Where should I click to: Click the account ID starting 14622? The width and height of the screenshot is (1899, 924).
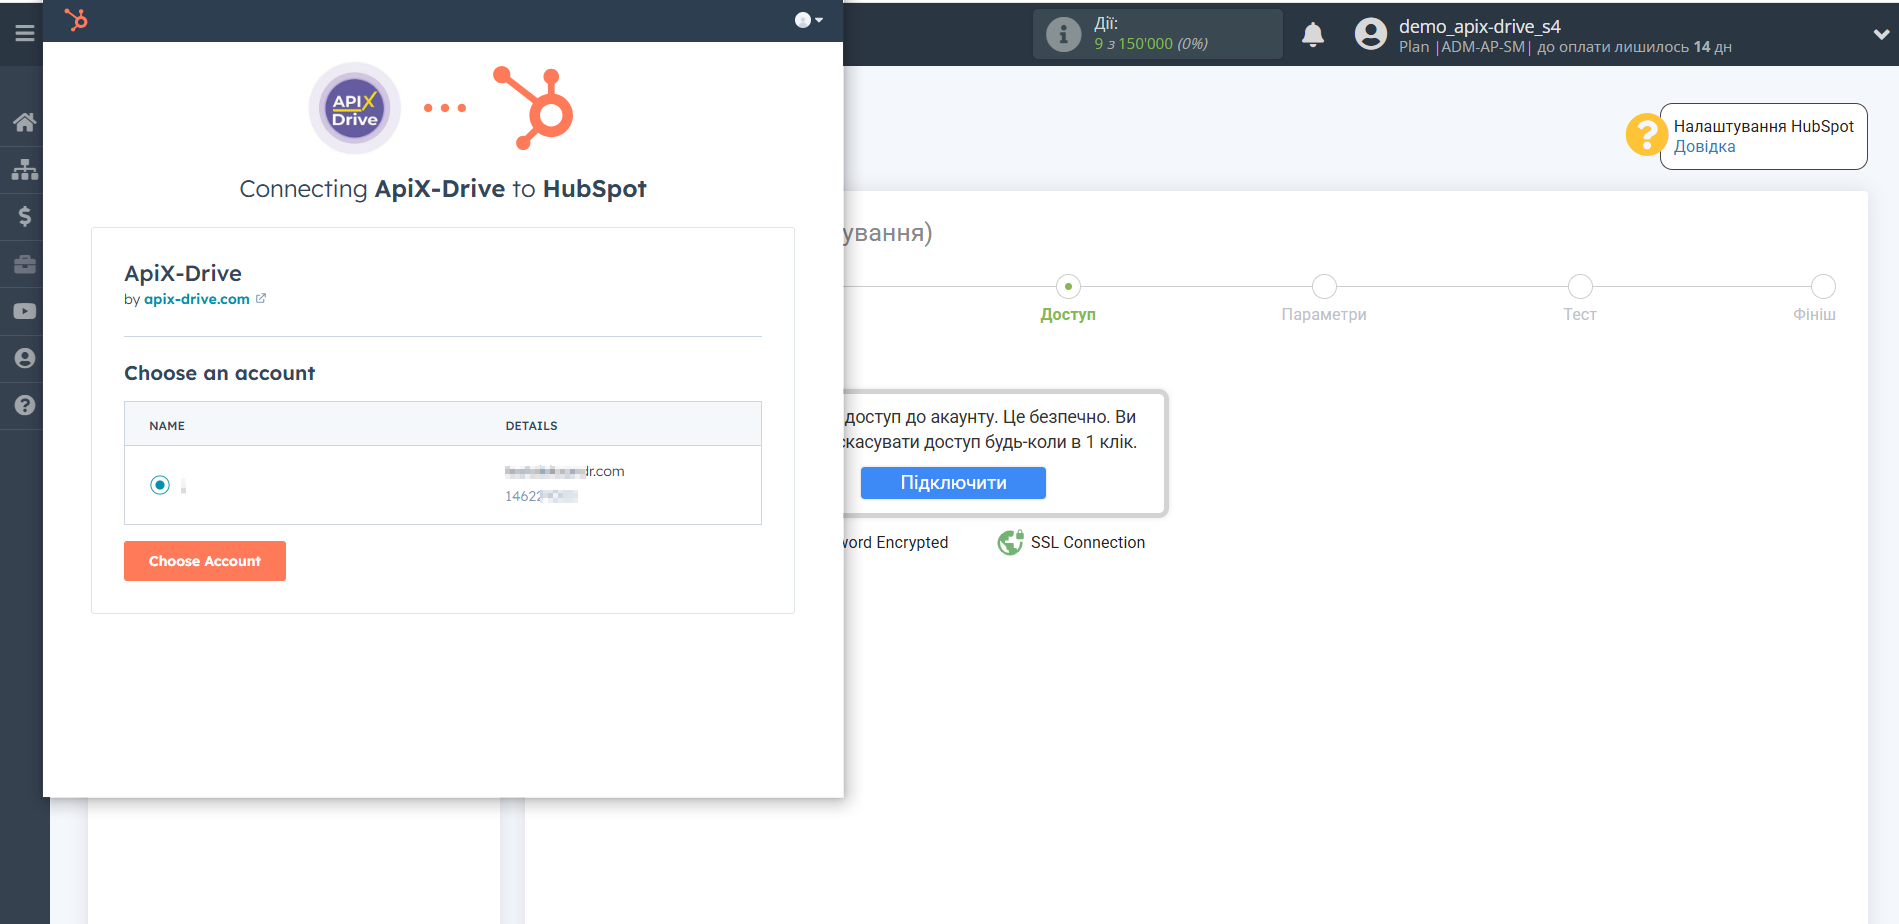(x=541, y=496)
